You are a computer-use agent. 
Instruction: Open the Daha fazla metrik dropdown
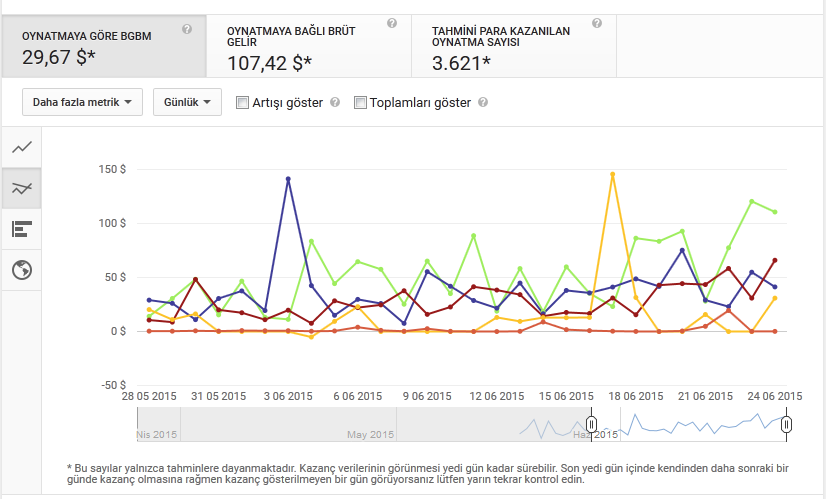click(82, 102)
